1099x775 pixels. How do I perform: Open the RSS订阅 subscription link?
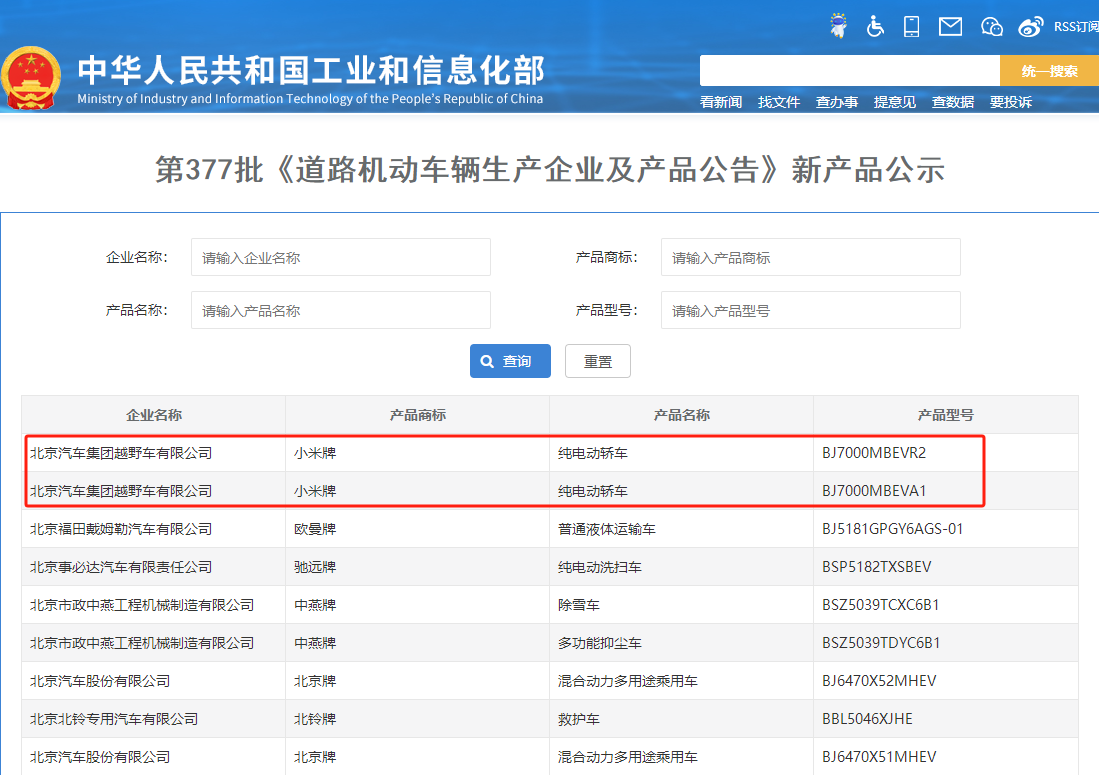[1073, 26]
